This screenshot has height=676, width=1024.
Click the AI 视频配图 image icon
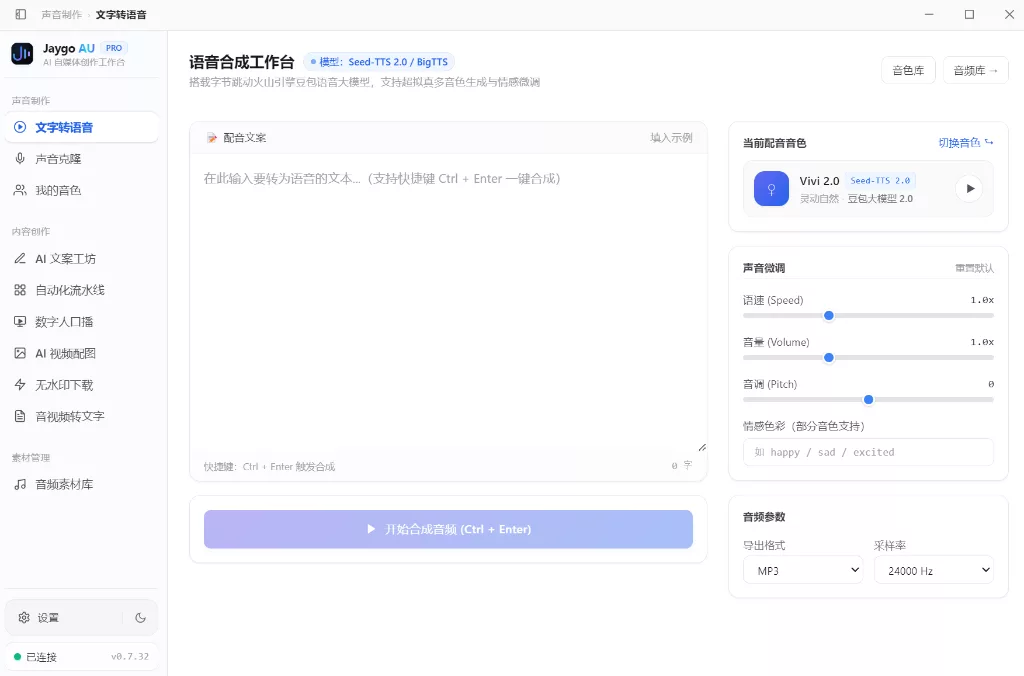20,353
